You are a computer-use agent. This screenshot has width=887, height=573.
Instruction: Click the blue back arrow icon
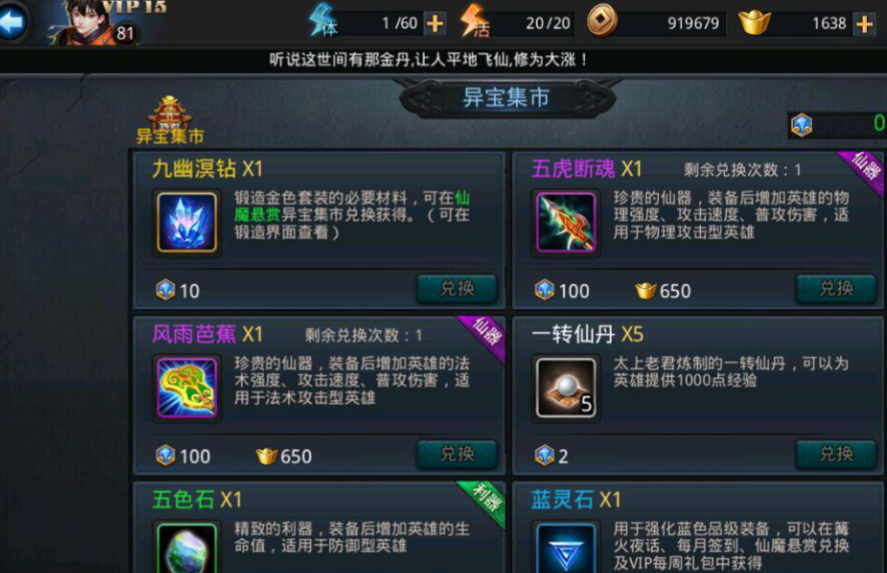[14, 21]
